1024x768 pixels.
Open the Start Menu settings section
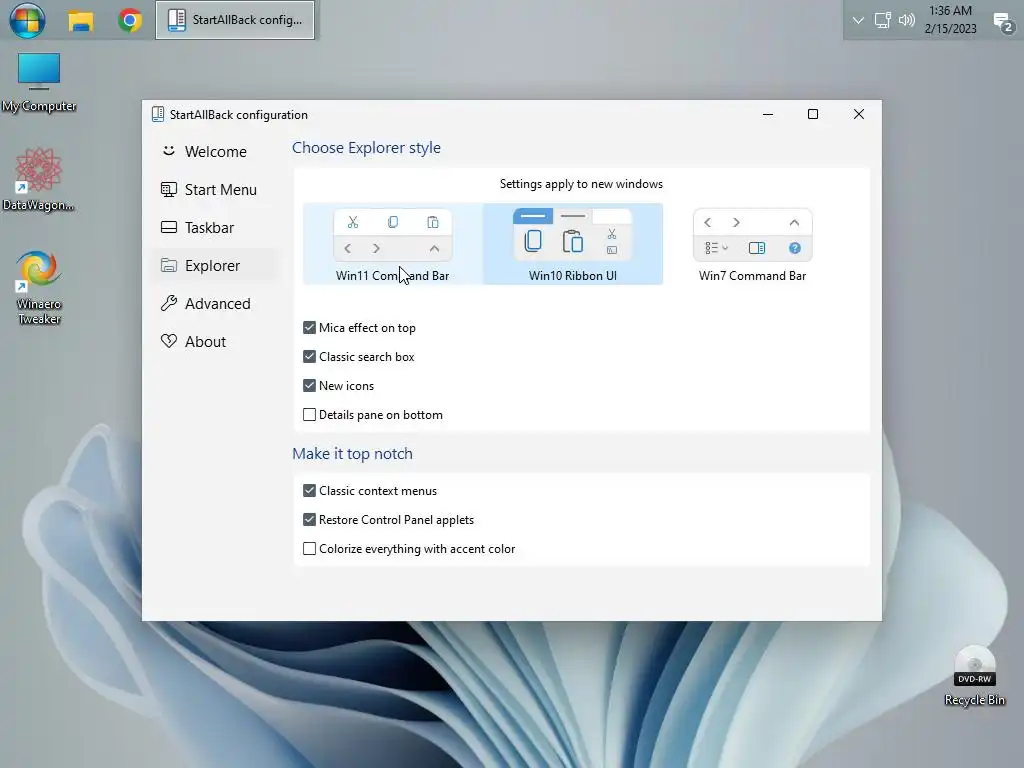215,189
